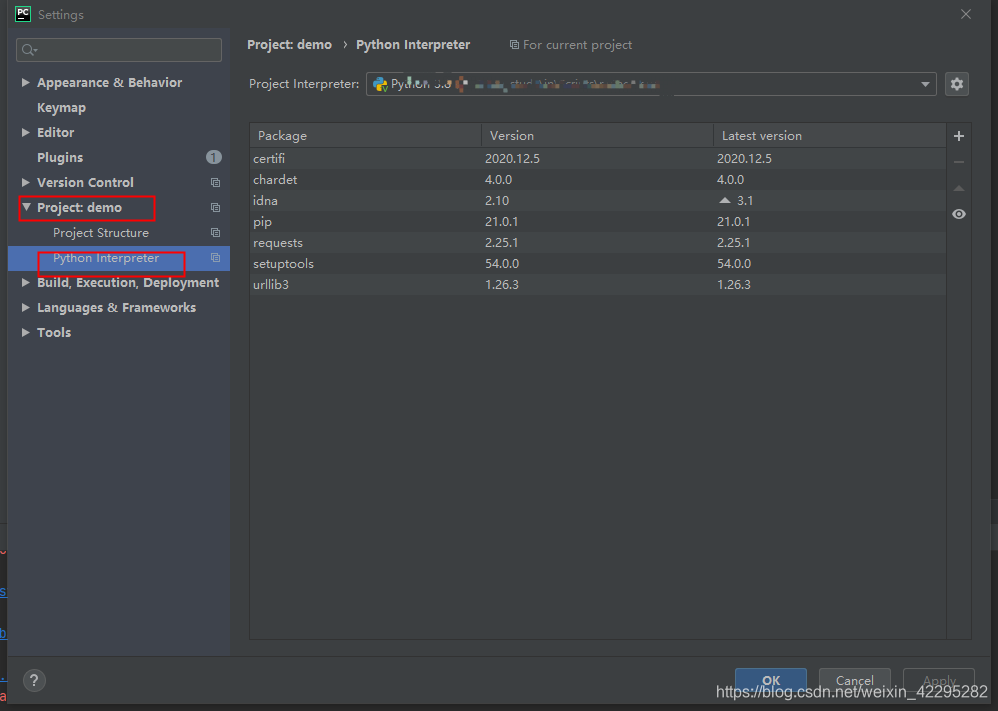Select the chardet package row

598,180
